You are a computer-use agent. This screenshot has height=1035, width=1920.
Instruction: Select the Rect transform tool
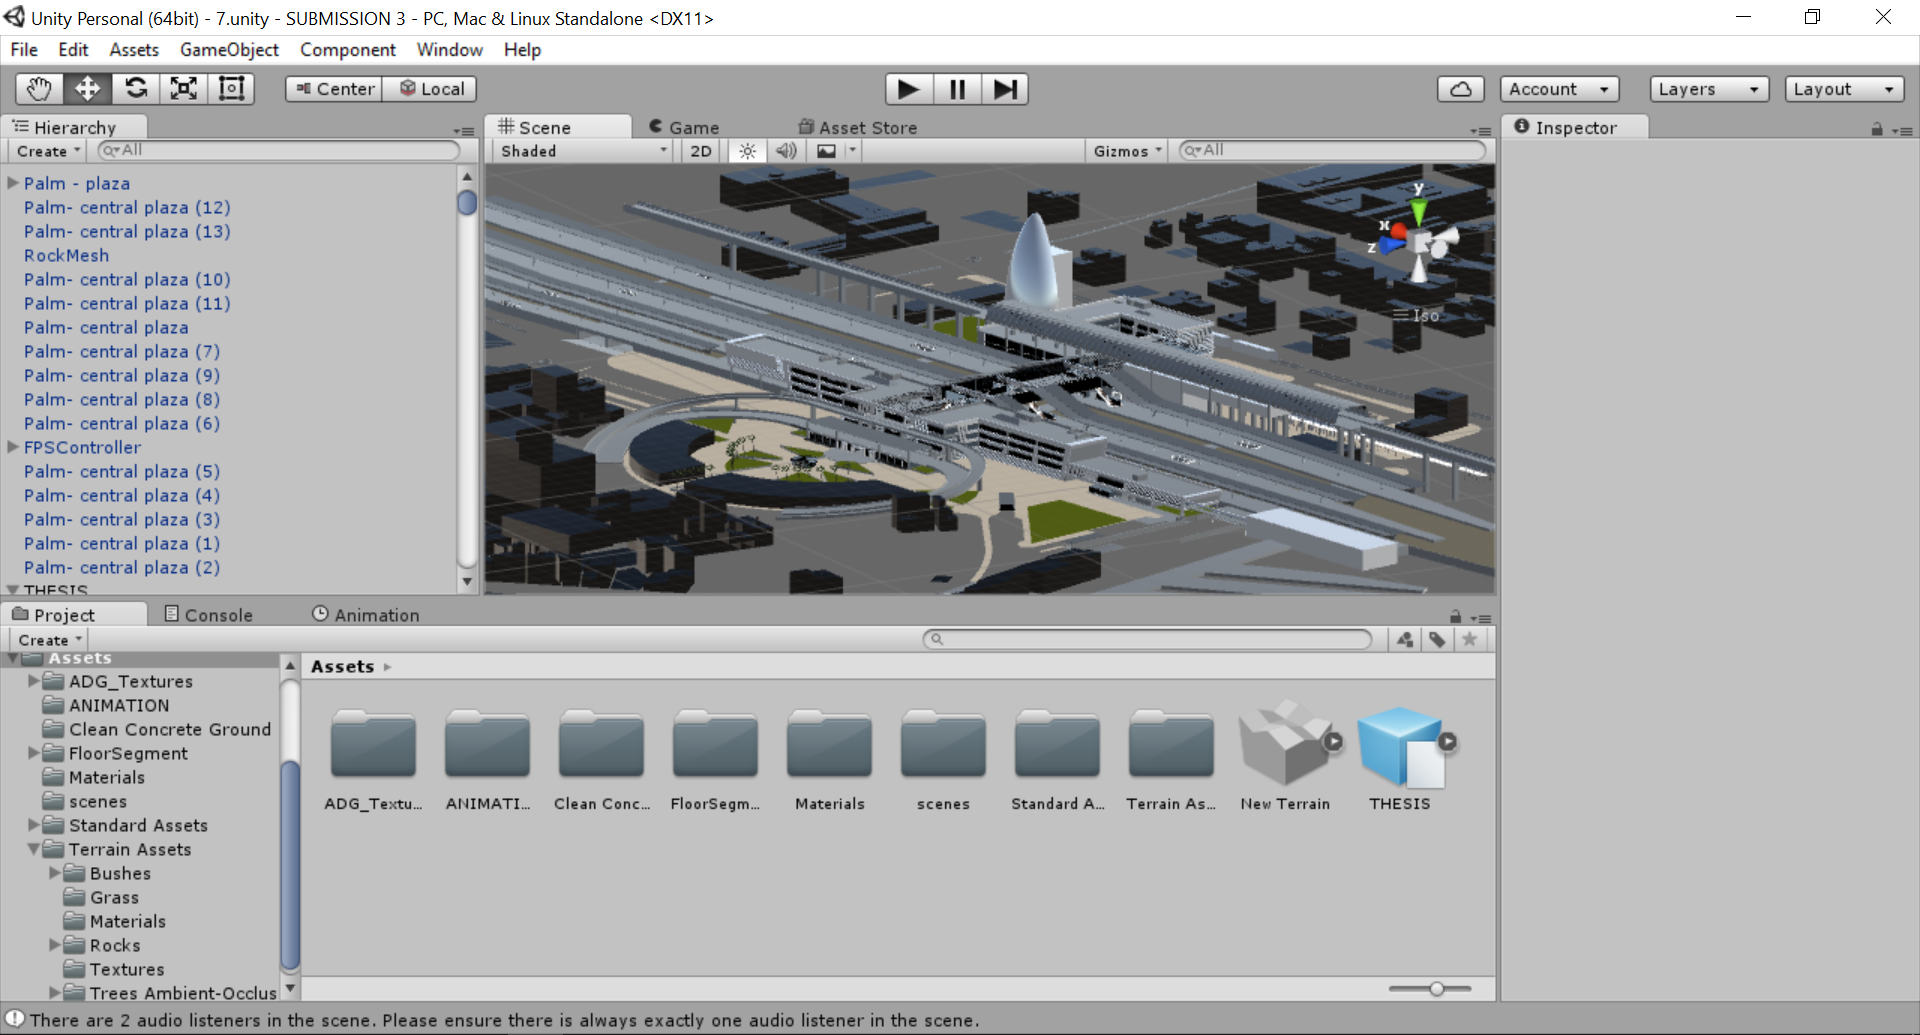pyautogui.click(x=232, y=88)
